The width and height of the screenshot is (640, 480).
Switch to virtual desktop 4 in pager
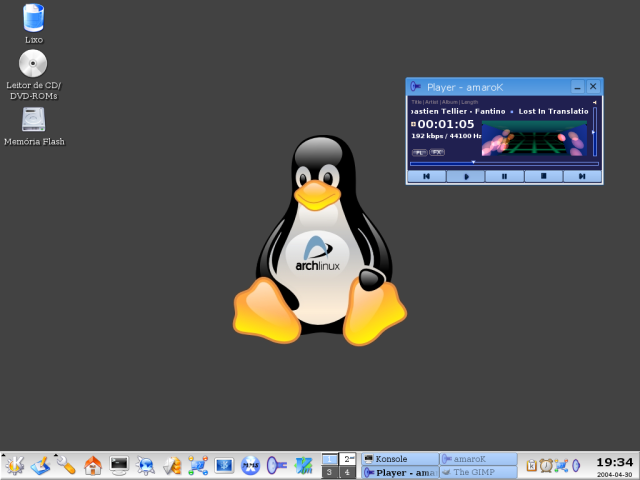(347, 472)
